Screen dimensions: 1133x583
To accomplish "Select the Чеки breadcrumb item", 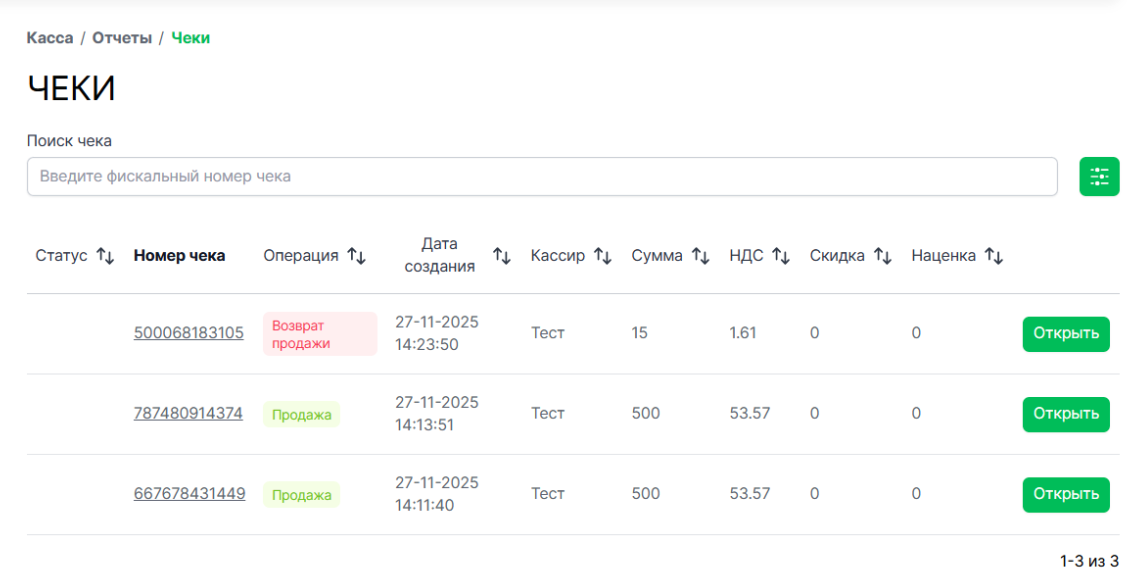I will 190,38.
